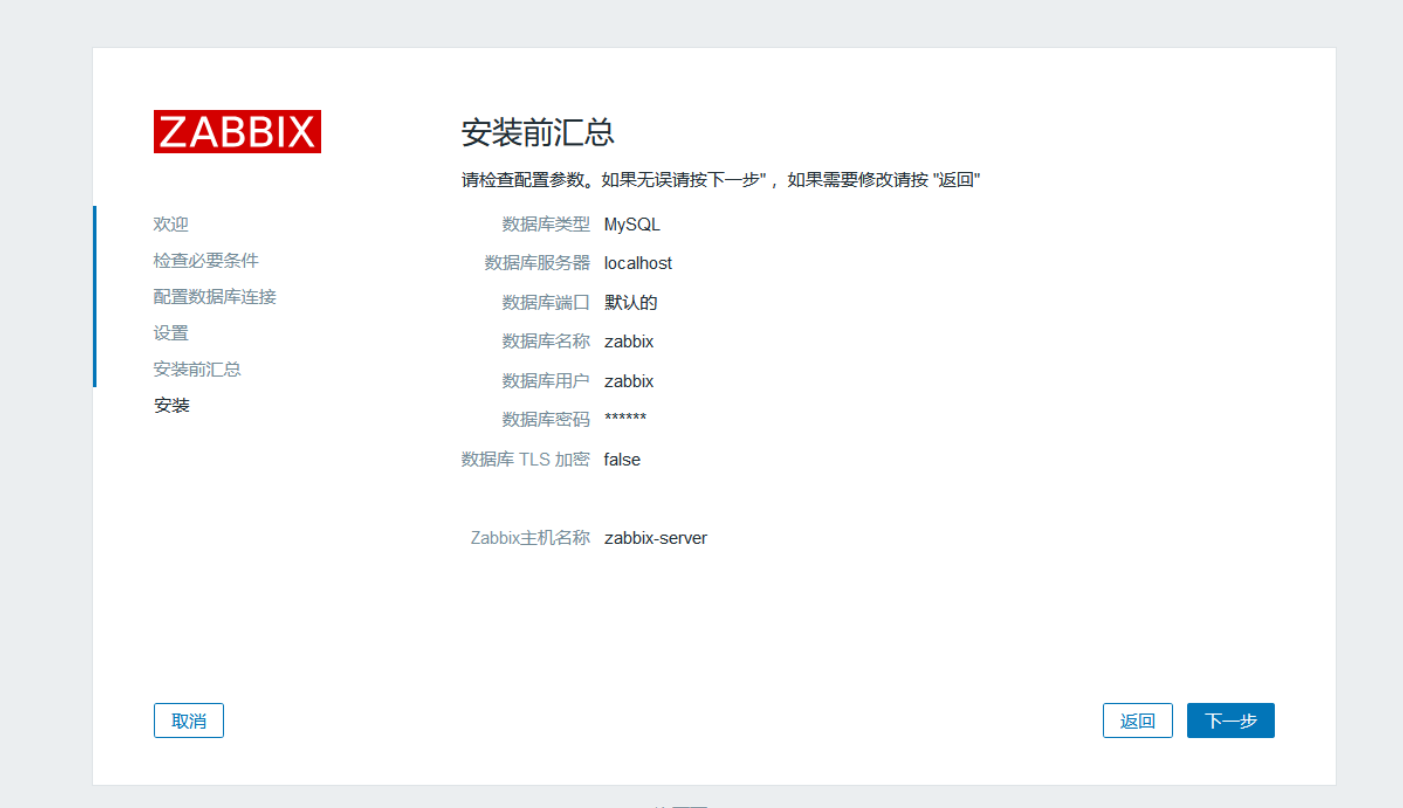1403x808 pixels.
Task: Click the 返回 button
Action: pos(1137,721)
